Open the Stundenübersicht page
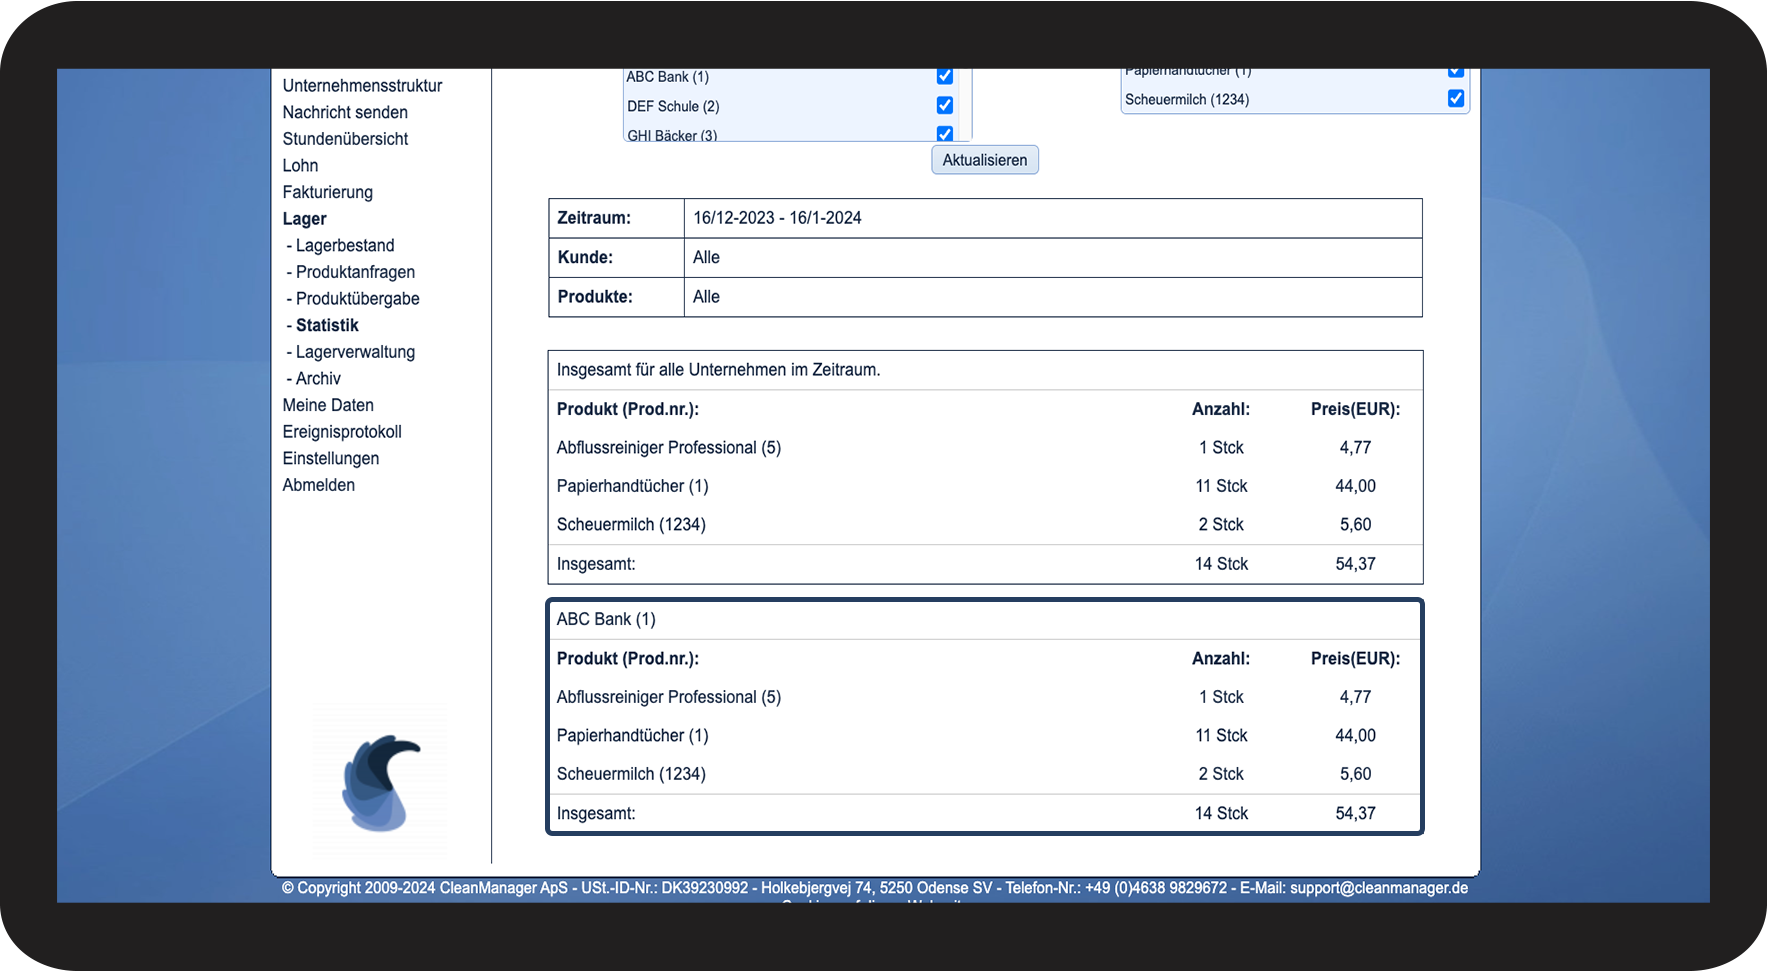Screen dimensions: 1767x971 tap(345, 139)
